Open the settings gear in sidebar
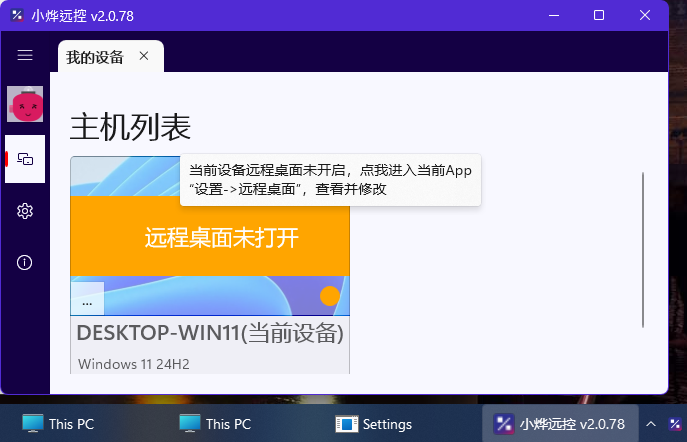The height and width of the screenshot is (442, 687). click(25, 211)
